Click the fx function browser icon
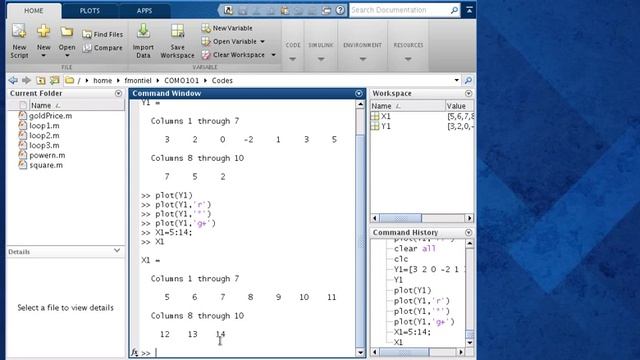Viewport: 640px width, 360px height. (134, 352)
